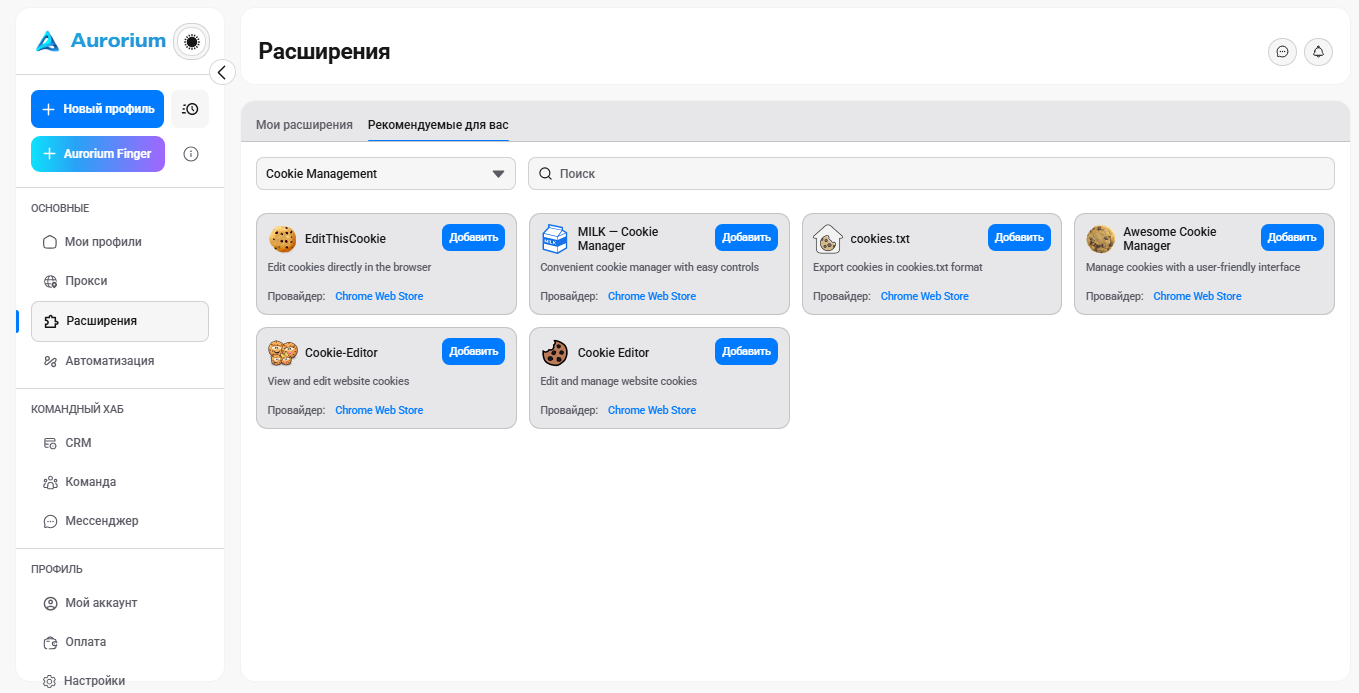Toggle the light/dark theme sun icon
Image resolution: width=1359 pixels, height=693 pixels.
192,41
